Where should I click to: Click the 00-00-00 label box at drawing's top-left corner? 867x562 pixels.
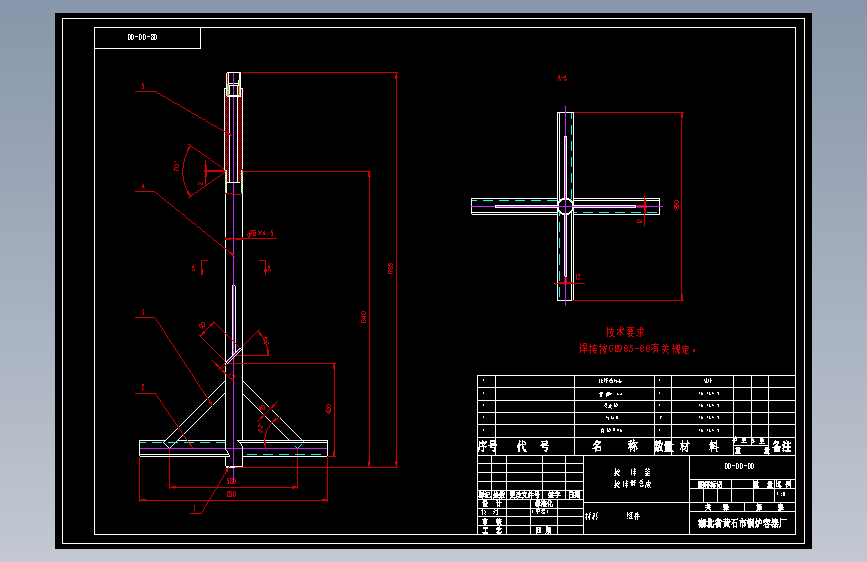click(x=148, y=38)
